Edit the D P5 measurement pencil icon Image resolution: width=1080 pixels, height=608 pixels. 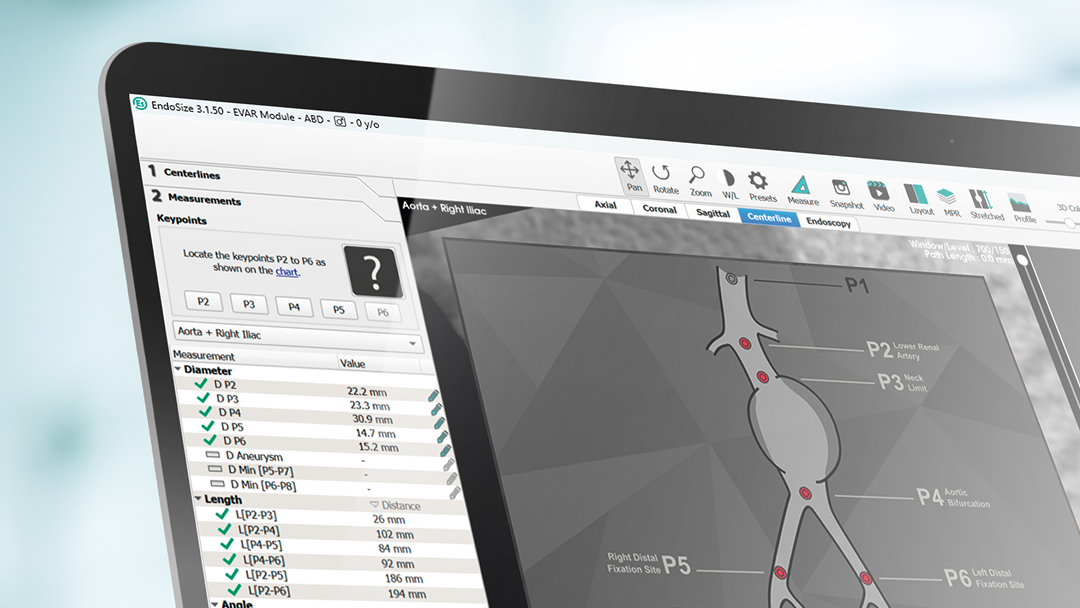(442, 437)
